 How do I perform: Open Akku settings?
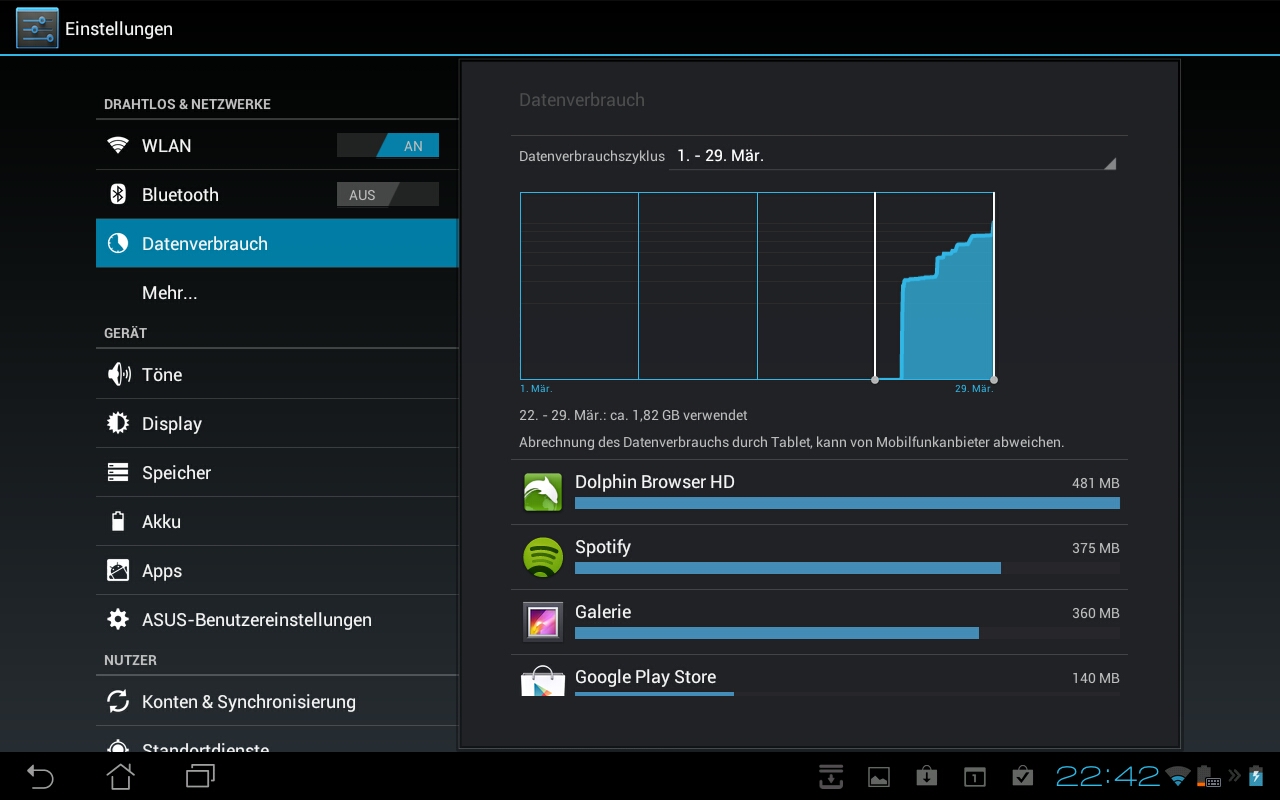point(277,521)
